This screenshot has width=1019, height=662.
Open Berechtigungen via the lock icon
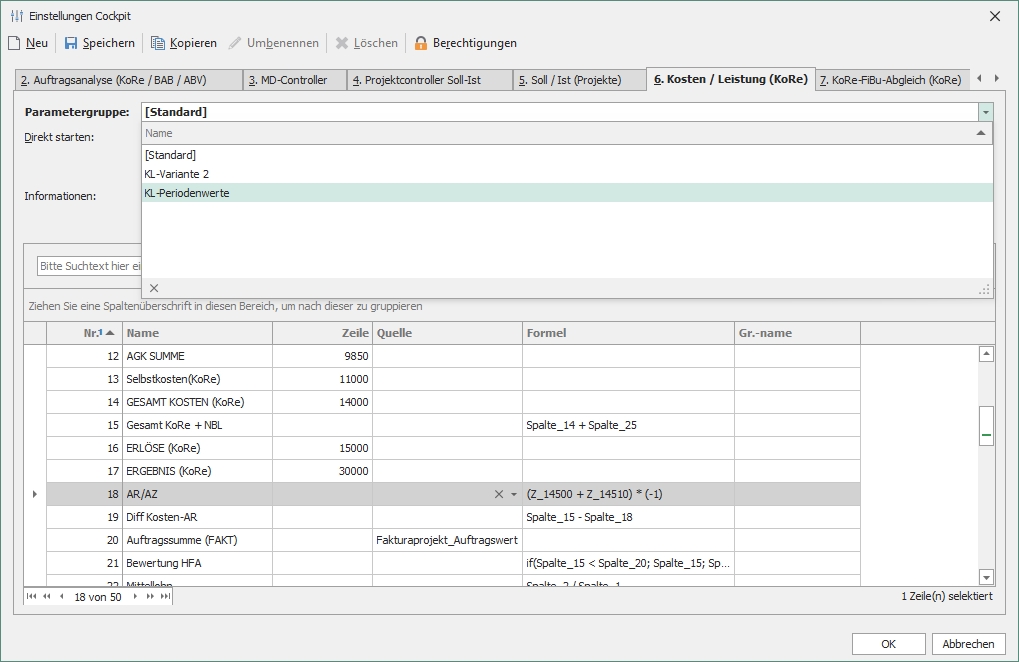click(x=421, y=43)
